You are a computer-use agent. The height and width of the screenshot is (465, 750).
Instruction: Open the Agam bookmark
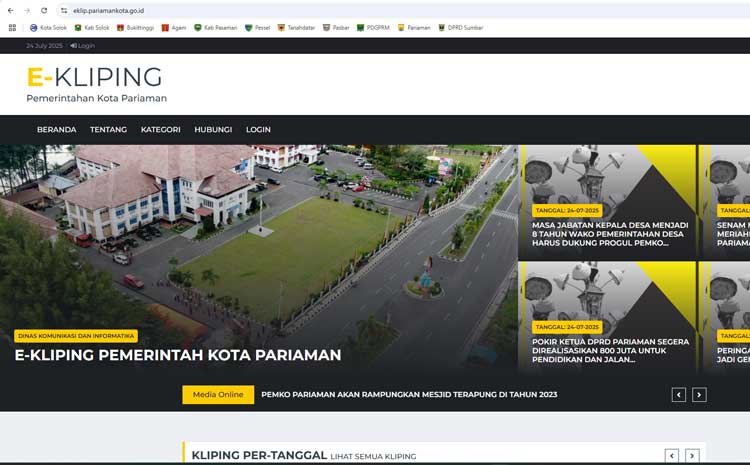(174, 28)
